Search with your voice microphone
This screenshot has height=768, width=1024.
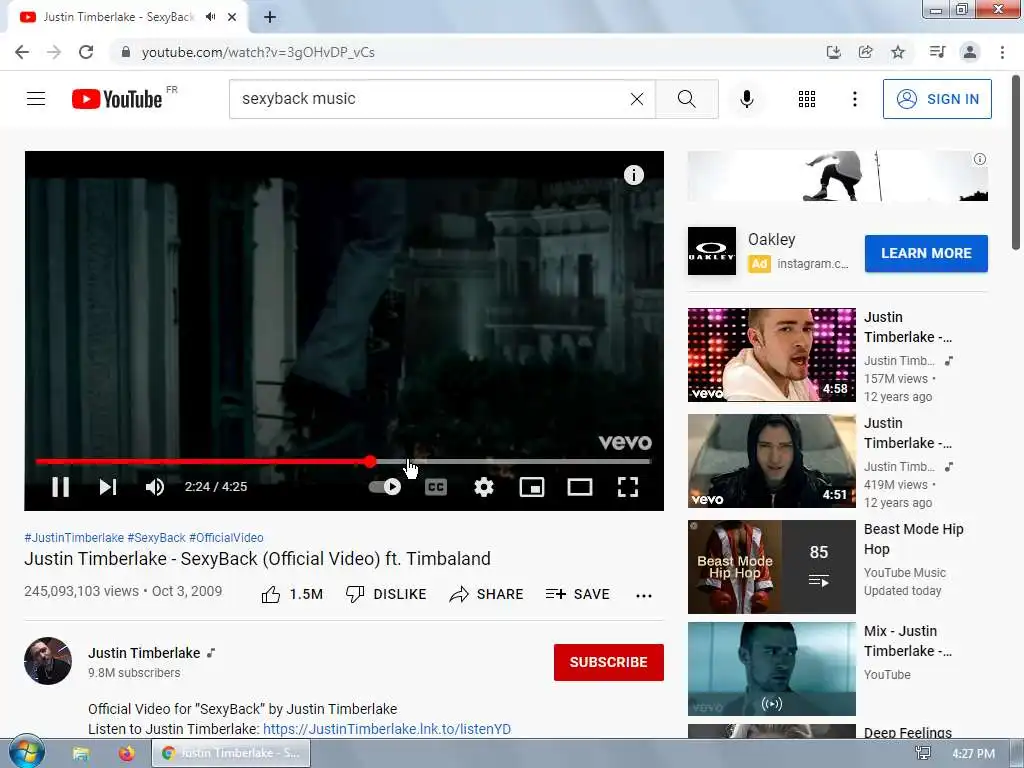(x=747, y=99)
